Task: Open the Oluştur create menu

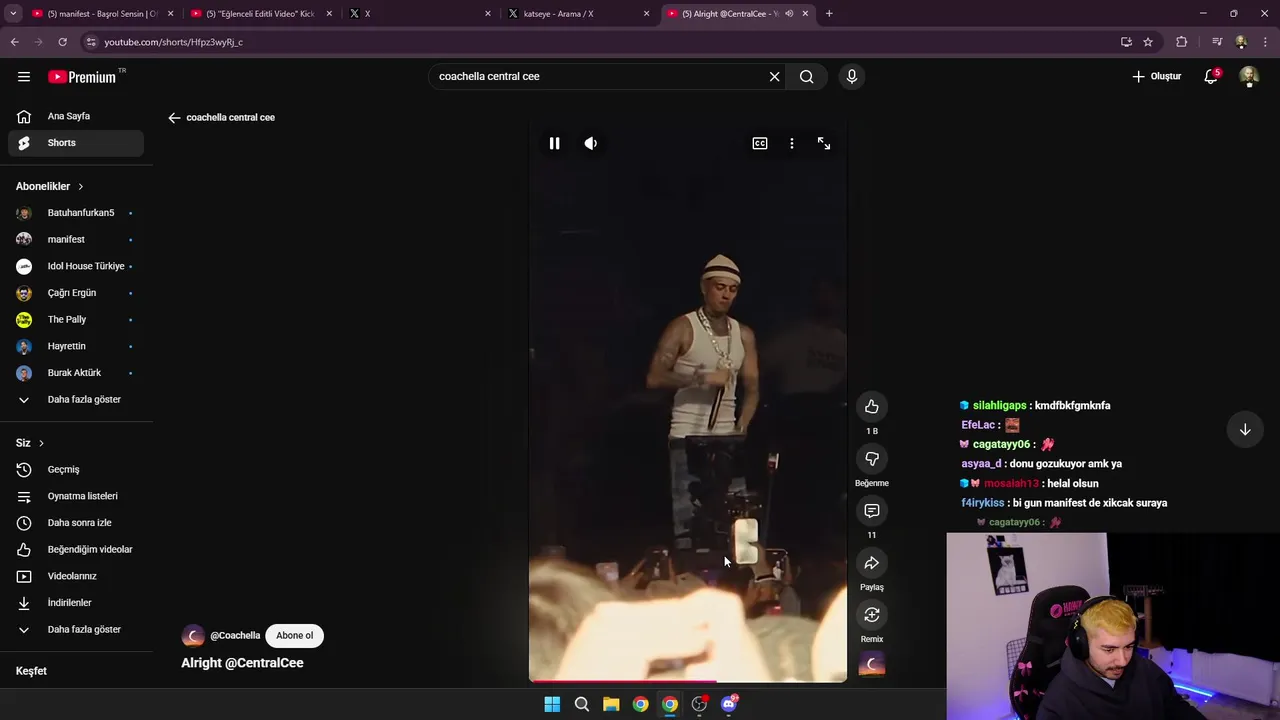Action: 1157,76
